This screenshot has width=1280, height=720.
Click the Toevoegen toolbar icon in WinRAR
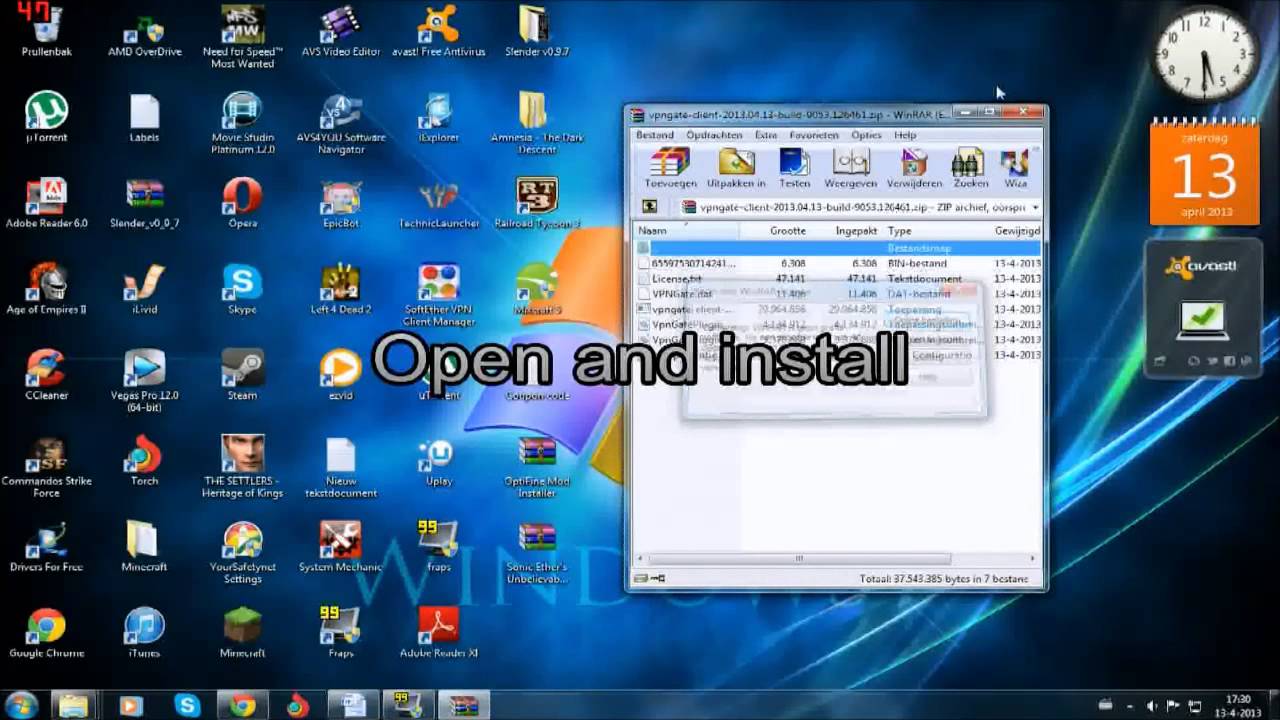click(x=670, y=167)
